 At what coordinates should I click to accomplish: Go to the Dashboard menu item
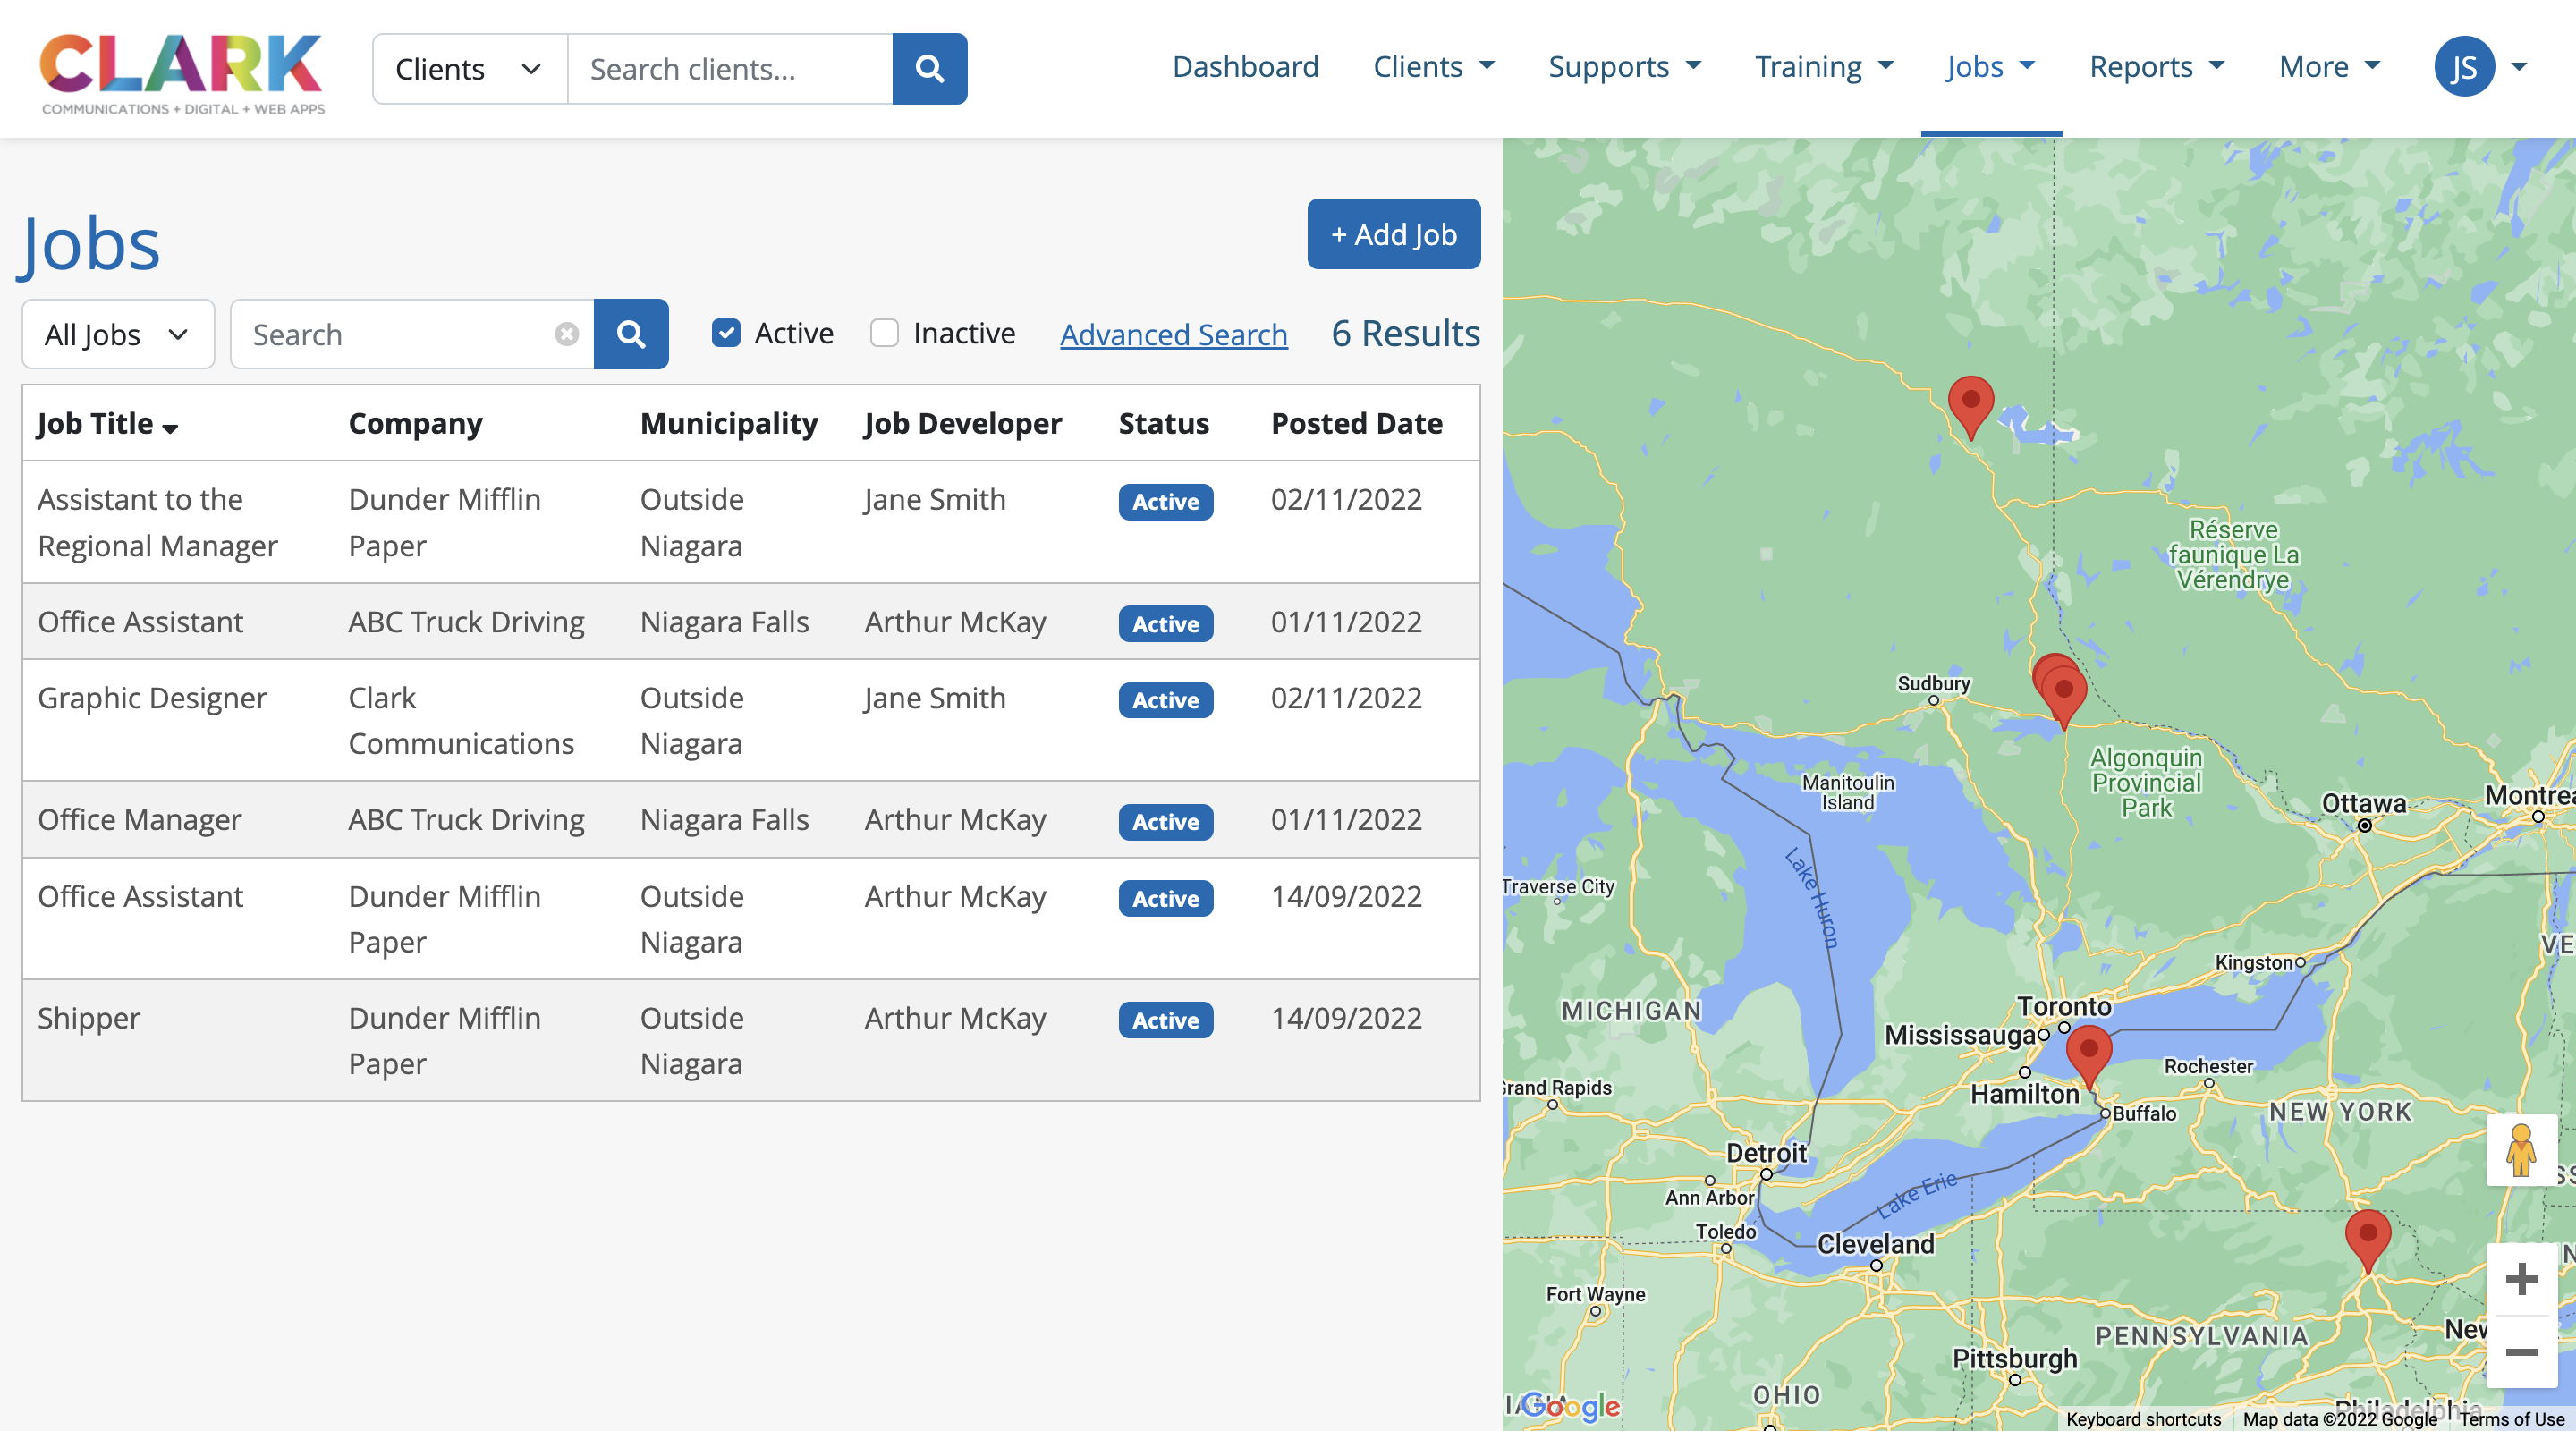pyautogui.click(x=1245, y=67)
